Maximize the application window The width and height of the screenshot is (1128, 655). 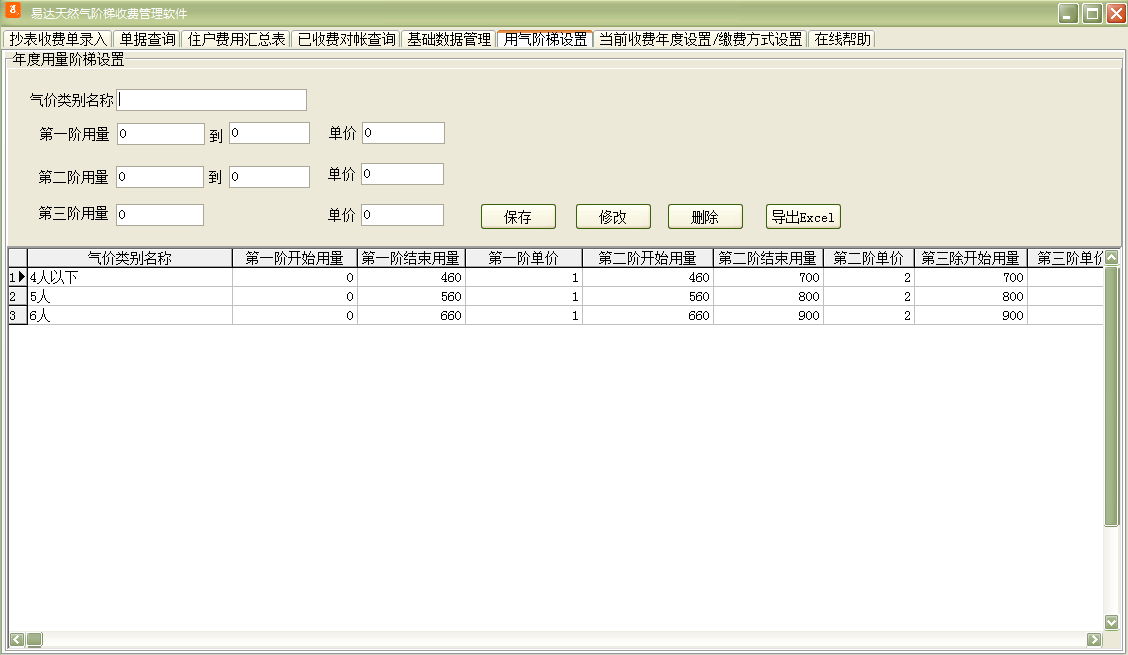coord(1092,13)
